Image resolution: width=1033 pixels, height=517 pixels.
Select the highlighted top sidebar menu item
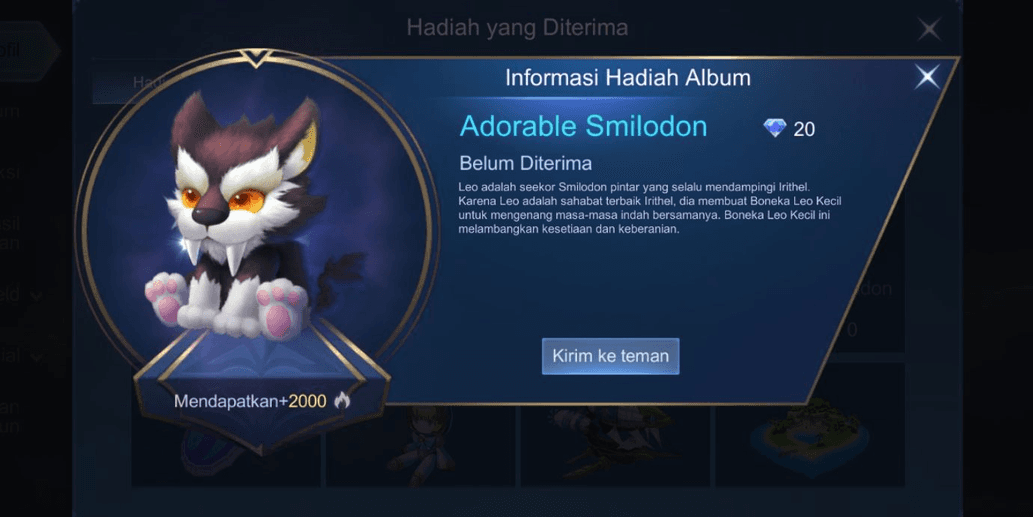(26, 49)
